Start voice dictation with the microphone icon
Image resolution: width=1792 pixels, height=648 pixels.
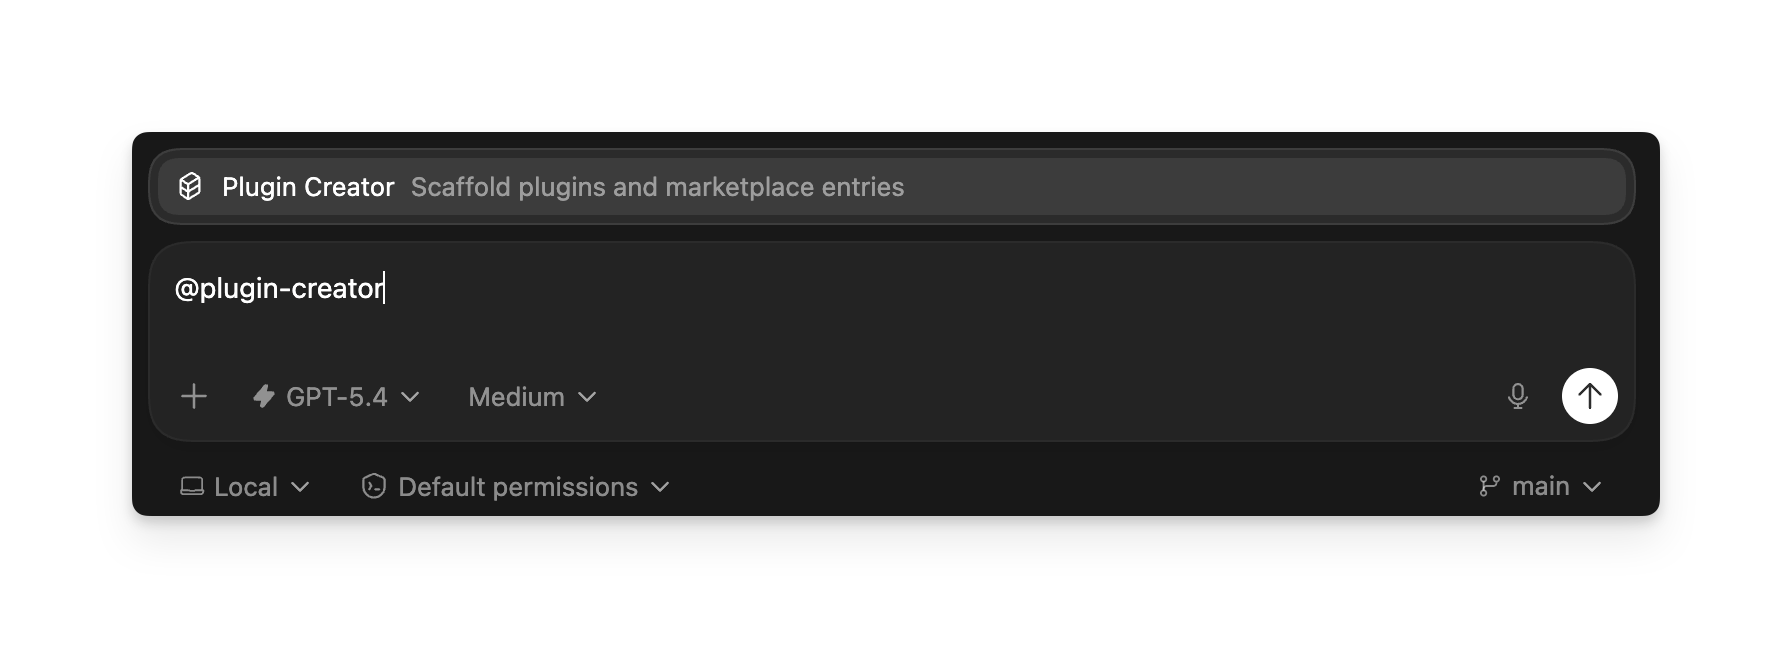point(1517,397)
